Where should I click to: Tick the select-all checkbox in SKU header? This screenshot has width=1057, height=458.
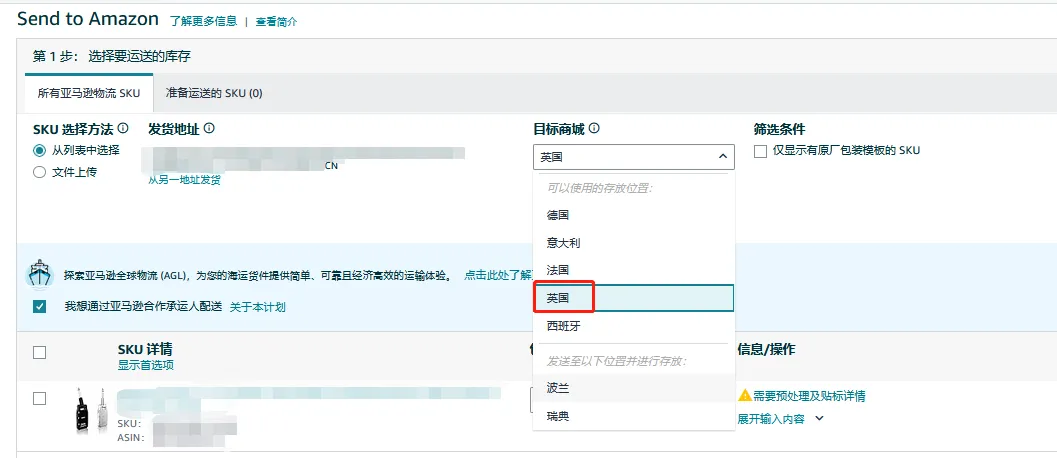[x=40, y=352]
